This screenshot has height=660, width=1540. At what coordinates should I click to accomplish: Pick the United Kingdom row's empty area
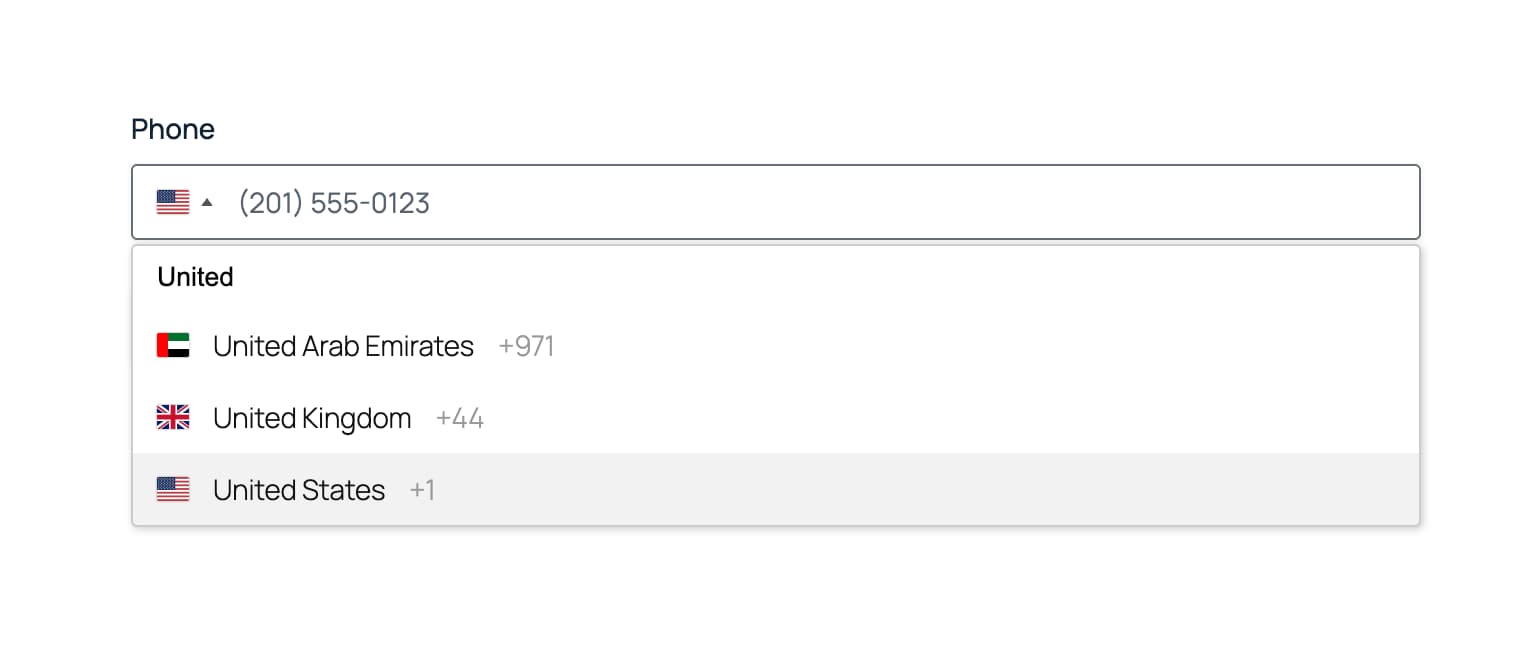tap(950, 418)
